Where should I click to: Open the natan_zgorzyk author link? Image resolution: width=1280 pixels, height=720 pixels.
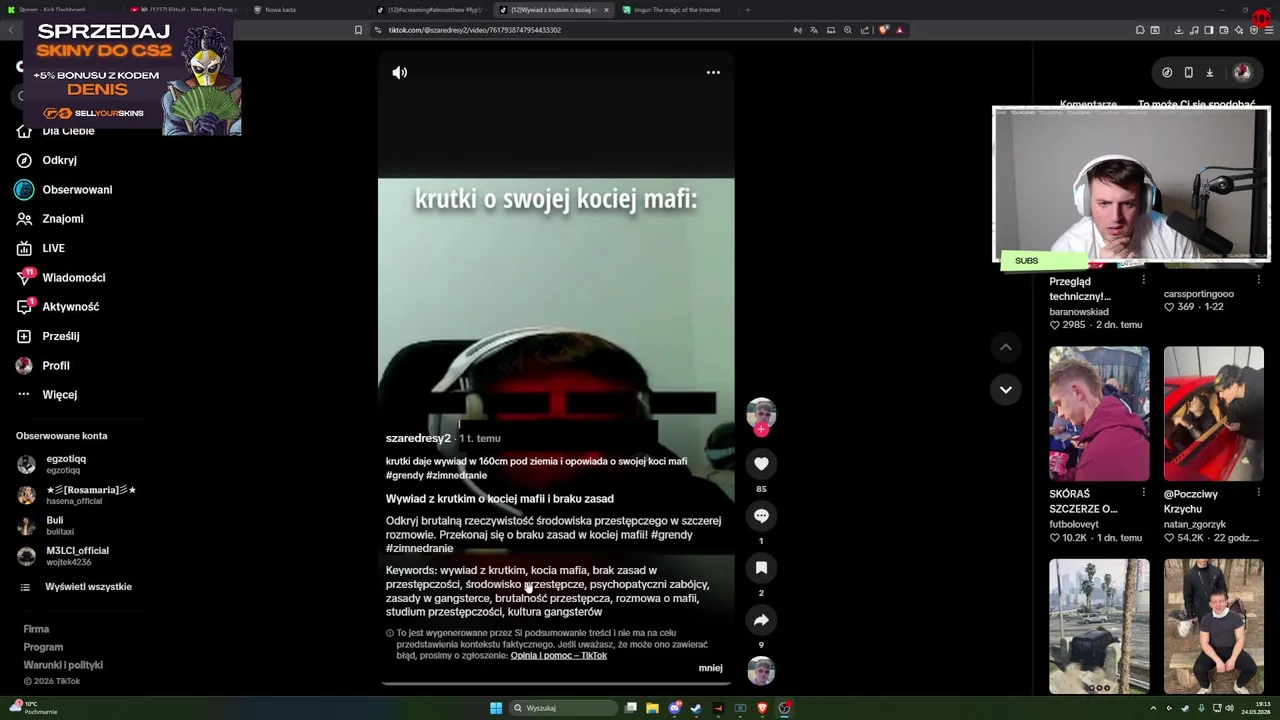(1194, 524)
